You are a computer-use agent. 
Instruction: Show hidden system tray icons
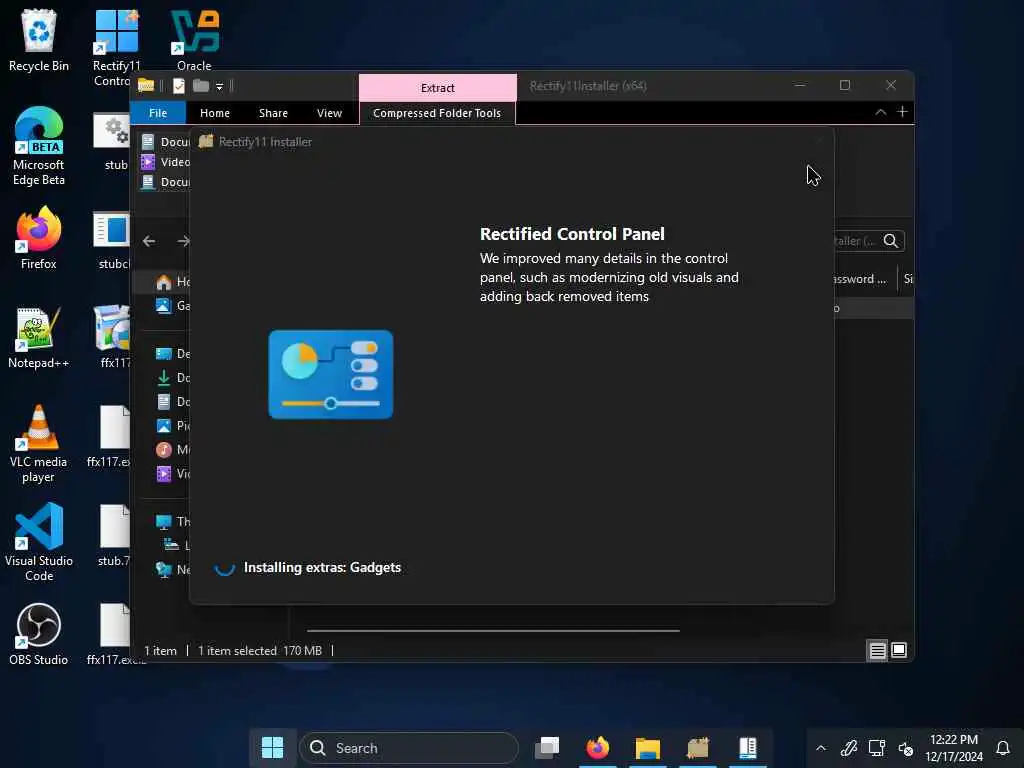[x=821, y=748]
